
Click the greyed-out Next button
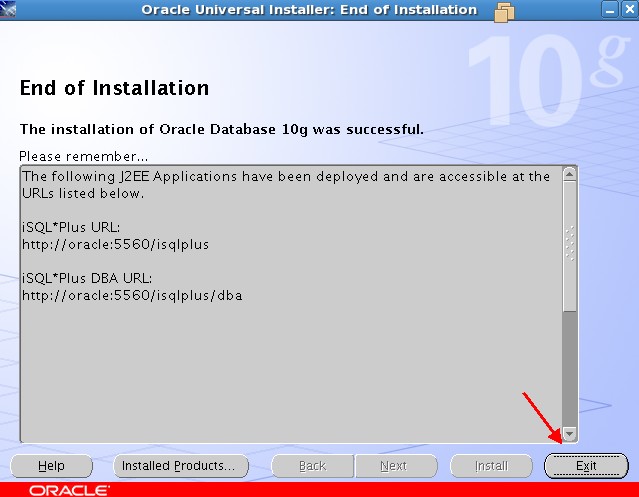click(x=396, y=466)
